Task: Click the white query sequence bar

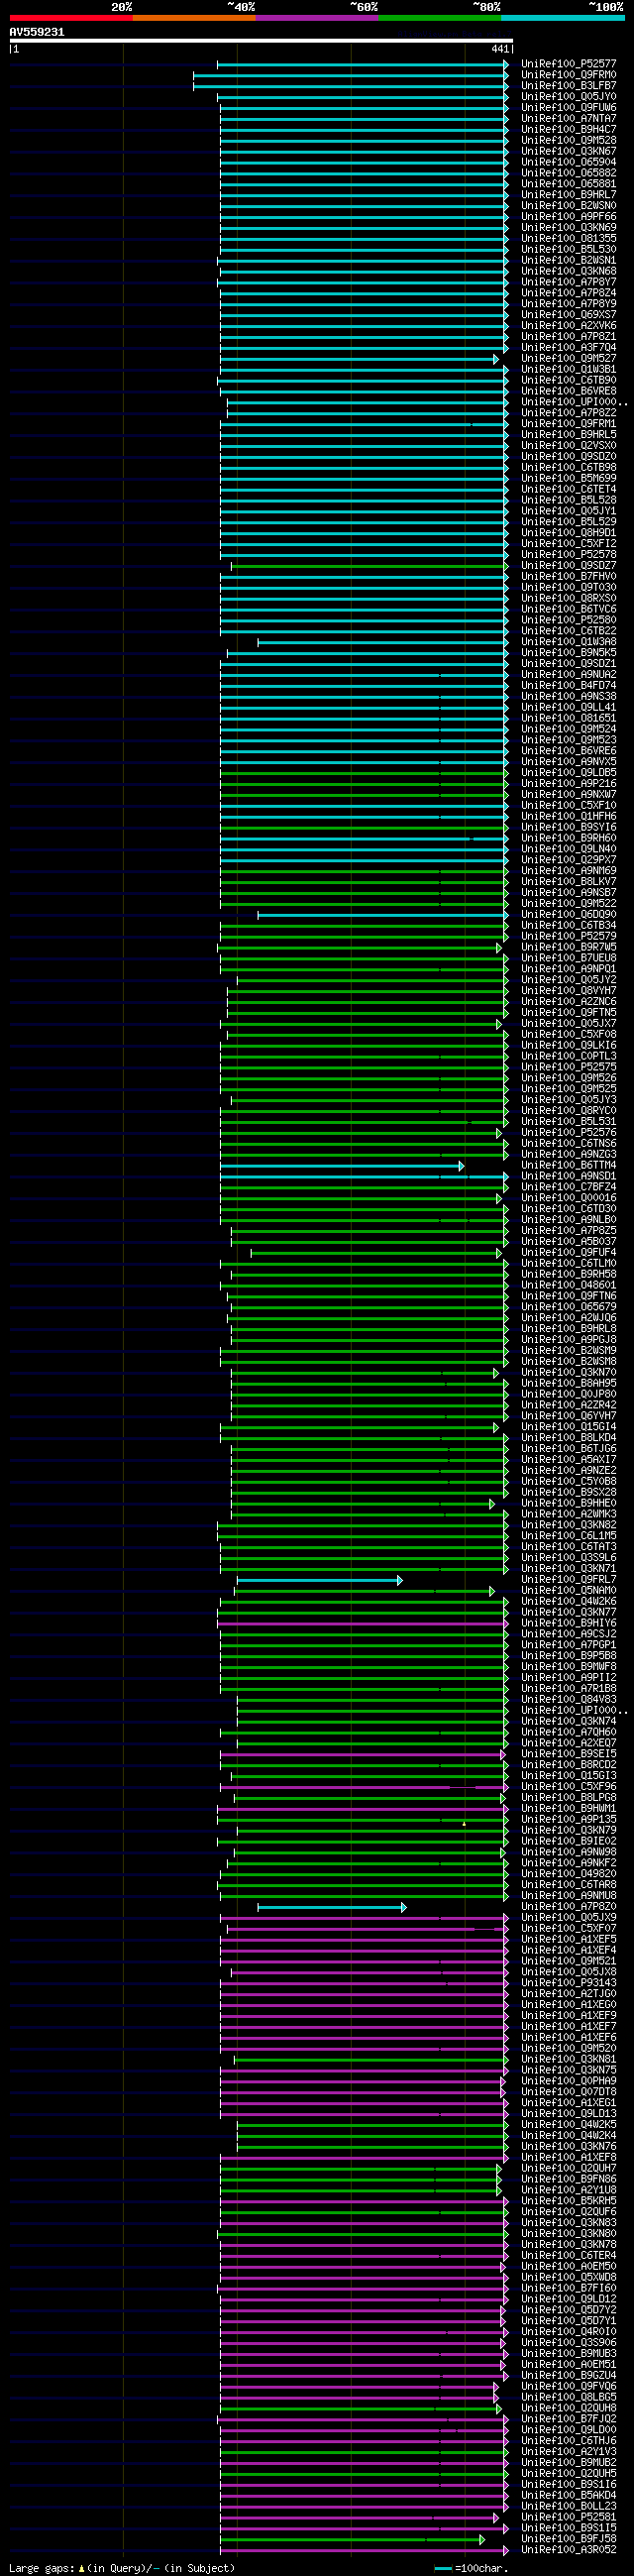Action: click(261, 41)
